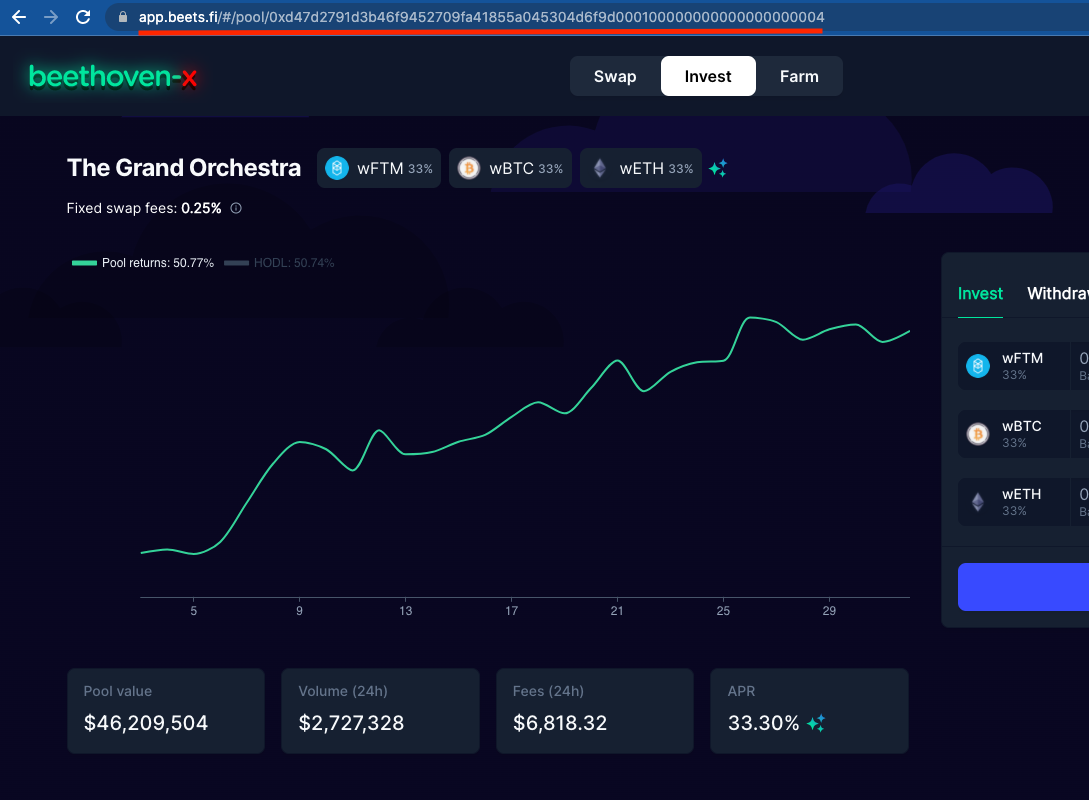Open the Invest tab in top navigation

coord(708,76)
